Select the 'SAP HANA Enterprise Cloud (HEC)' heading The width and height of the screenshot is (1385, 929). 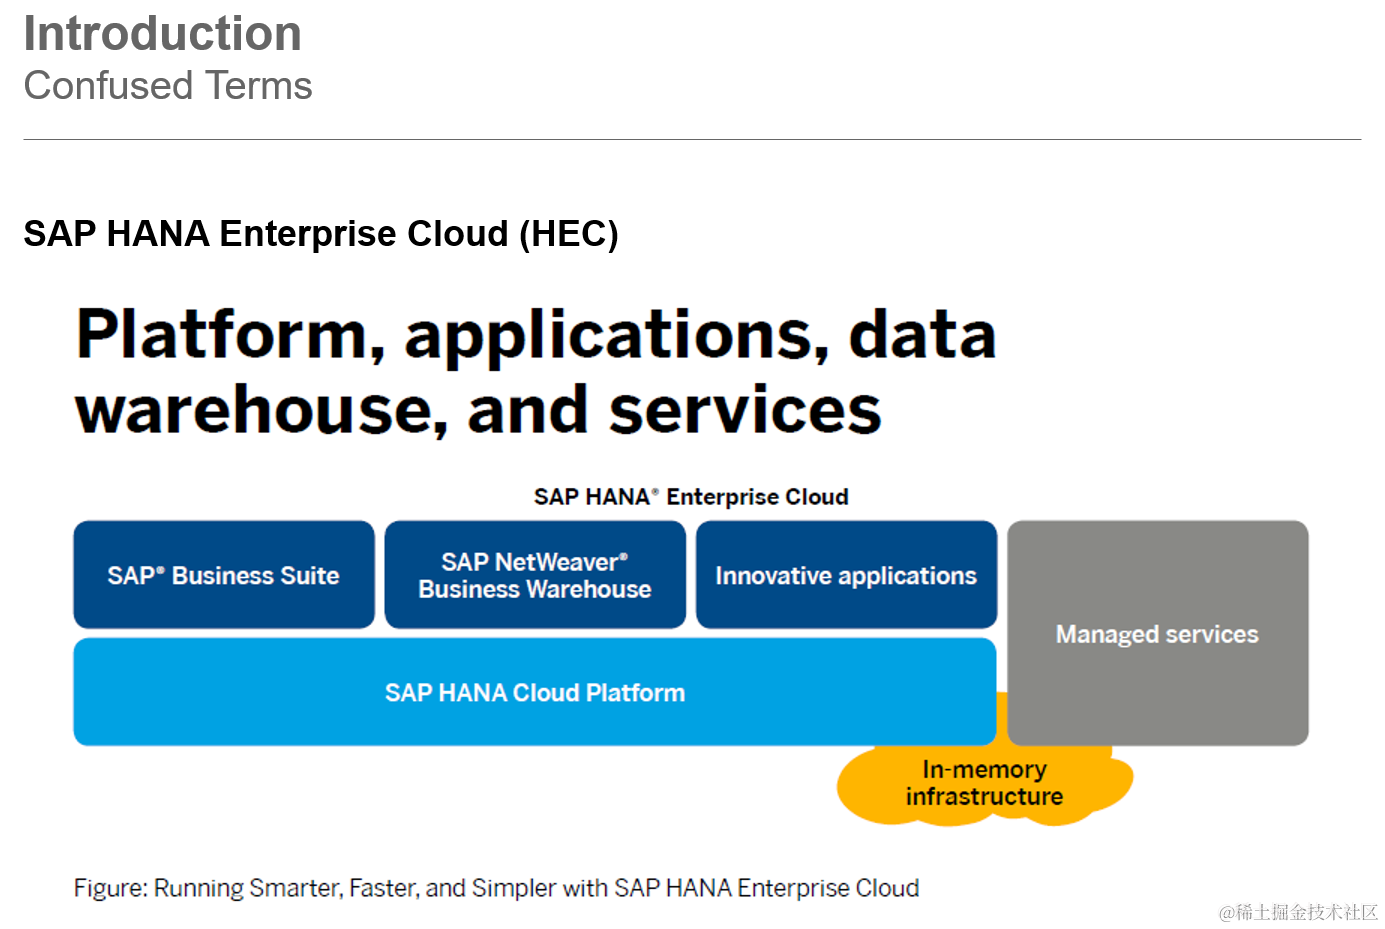coord(321,234)
